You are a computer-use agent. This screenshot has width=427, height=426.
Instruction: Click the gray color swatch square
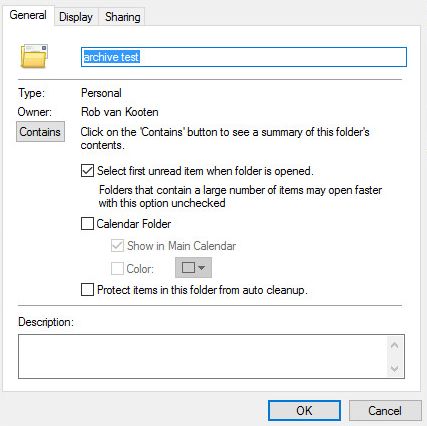tap(188, 267)
